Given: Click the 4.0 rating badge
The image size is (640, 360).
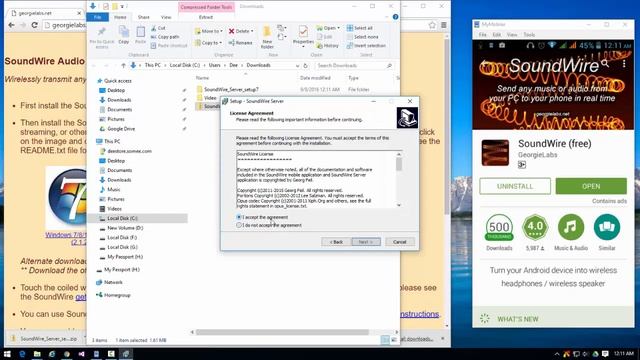Looking at the screenshot, I should (535, 227).
